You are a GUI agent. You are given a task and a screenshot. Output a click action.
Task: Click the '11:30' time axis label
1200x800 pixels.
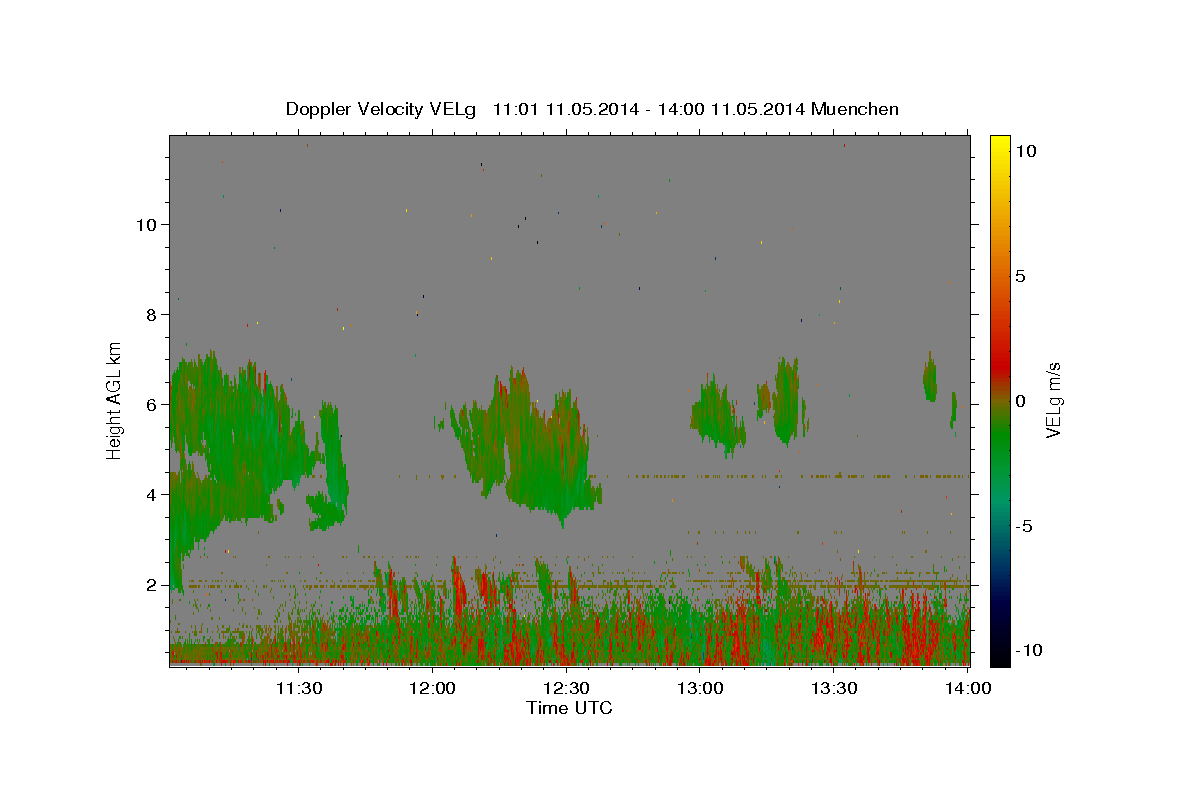point(298,688)
